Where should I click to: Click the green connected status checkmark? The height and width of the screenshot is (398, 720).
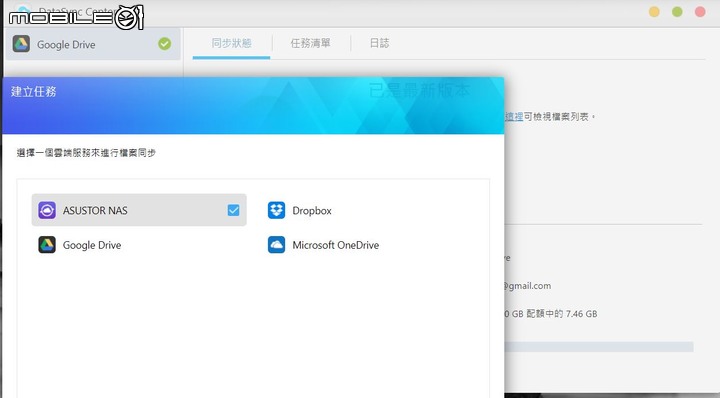[x=164, y=44]
